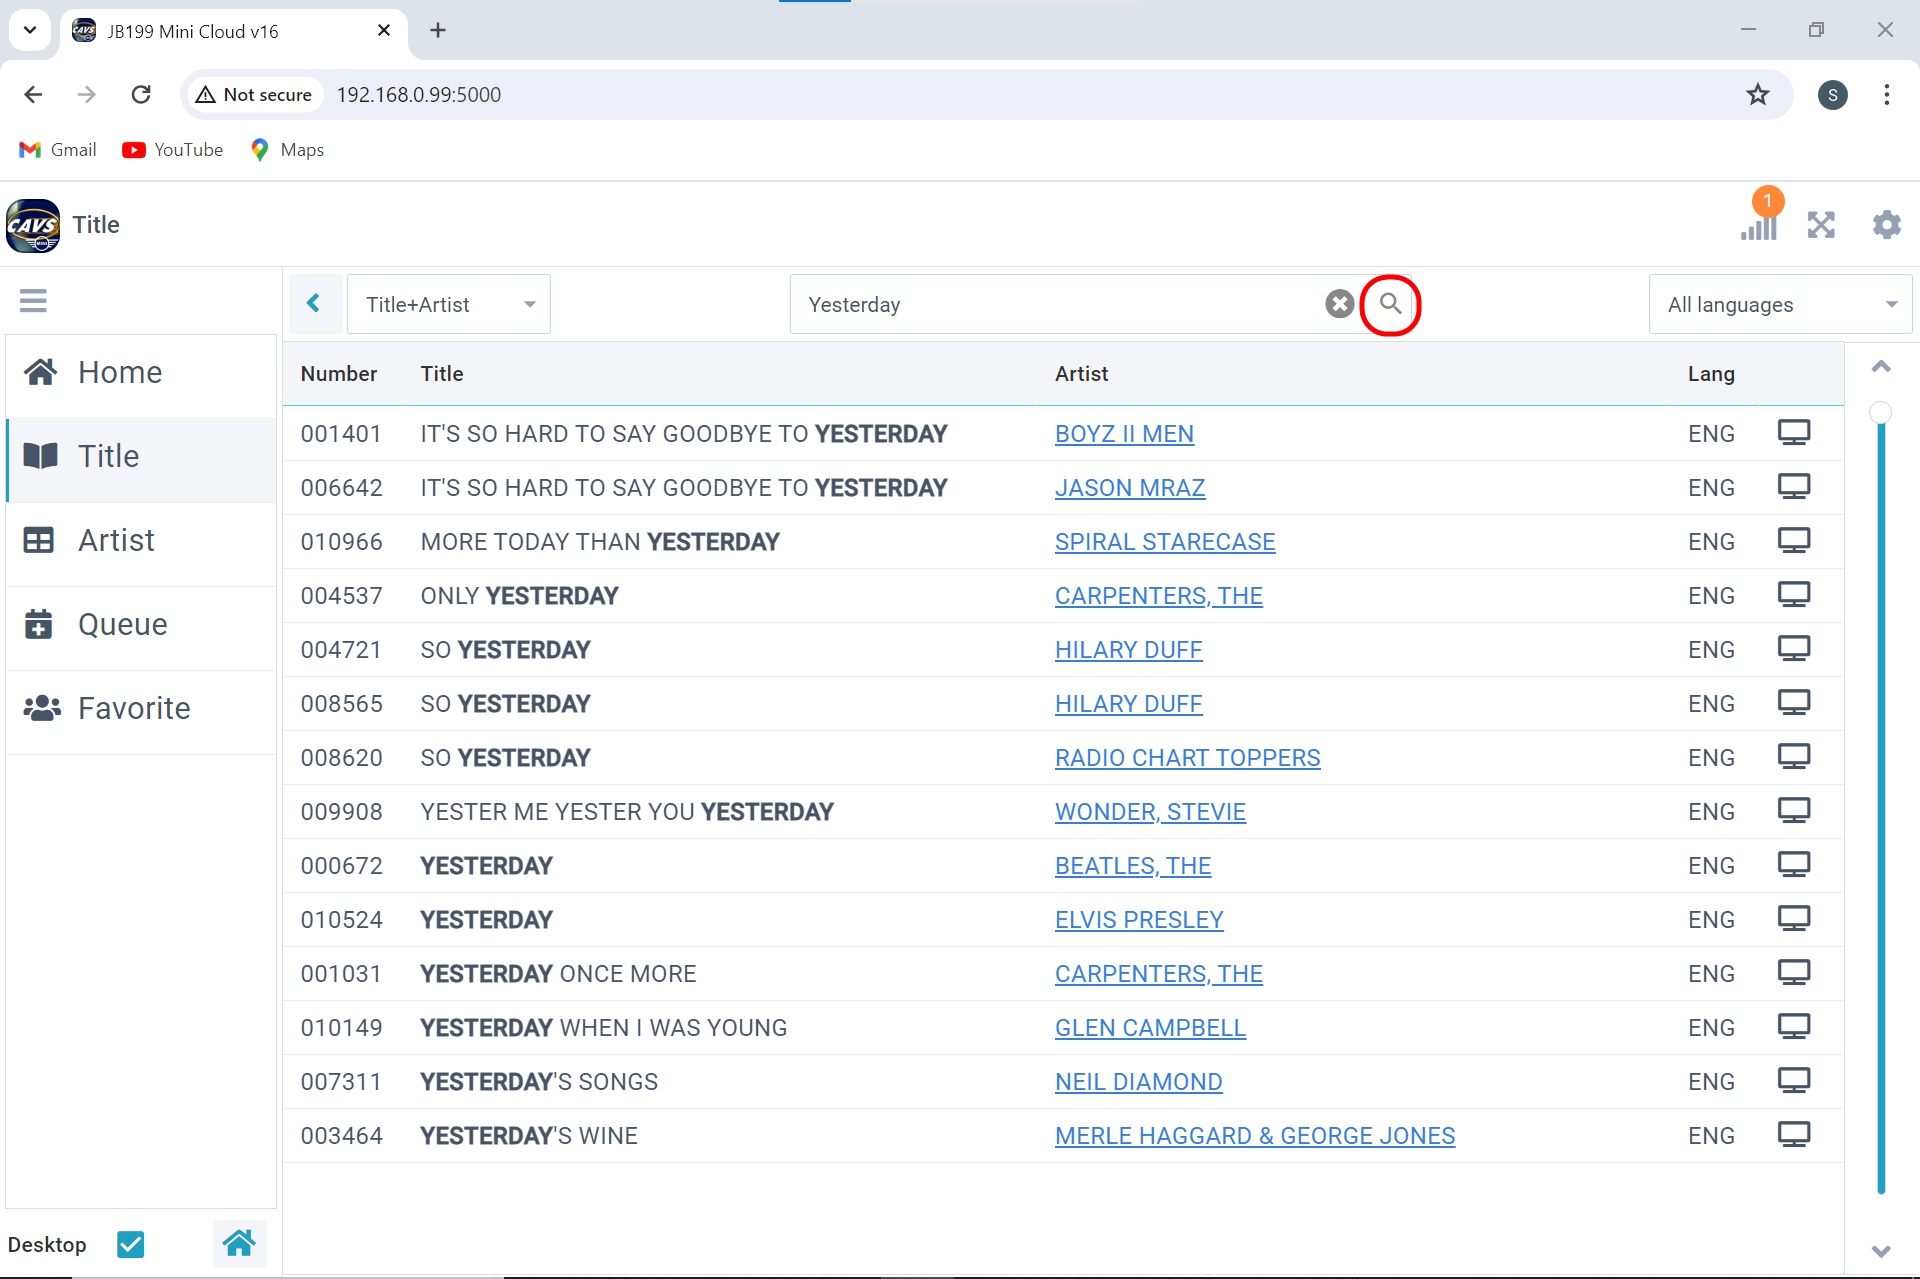1920x1279 pixels.
Task: Open the RADIO CHART TOPPERS artist link
Action: [x=1188, y=758]
